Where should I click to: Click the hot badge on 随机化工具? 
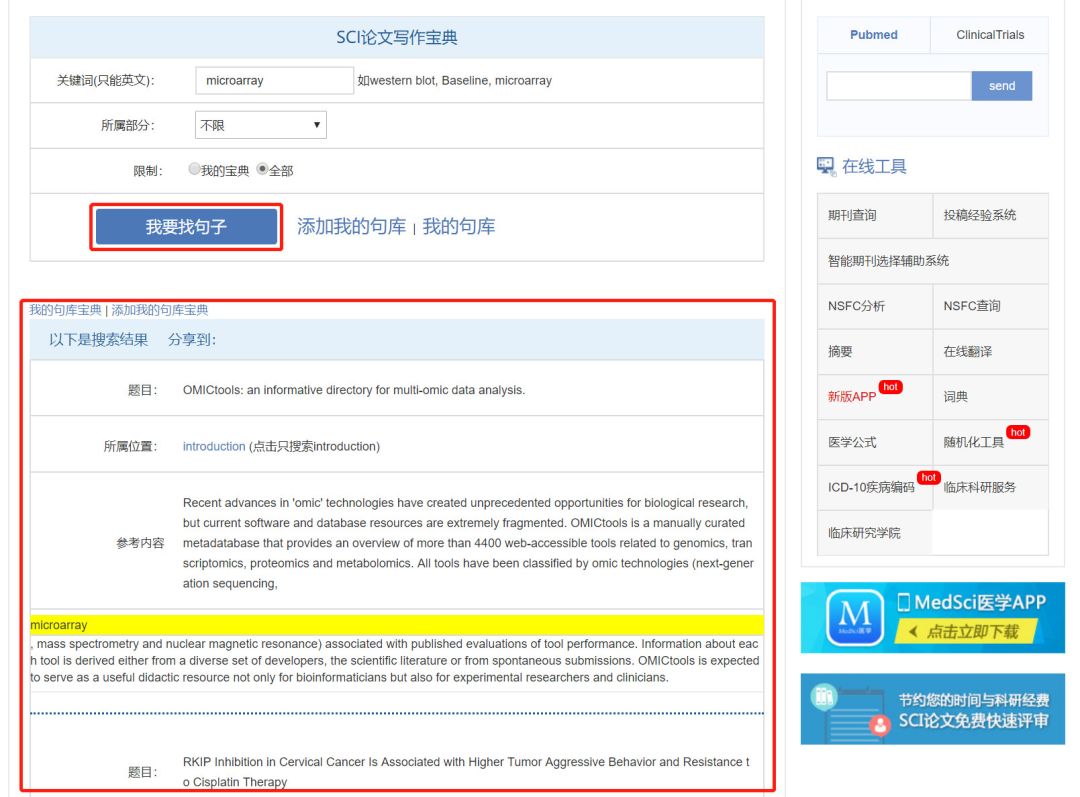coord(1018,433)
